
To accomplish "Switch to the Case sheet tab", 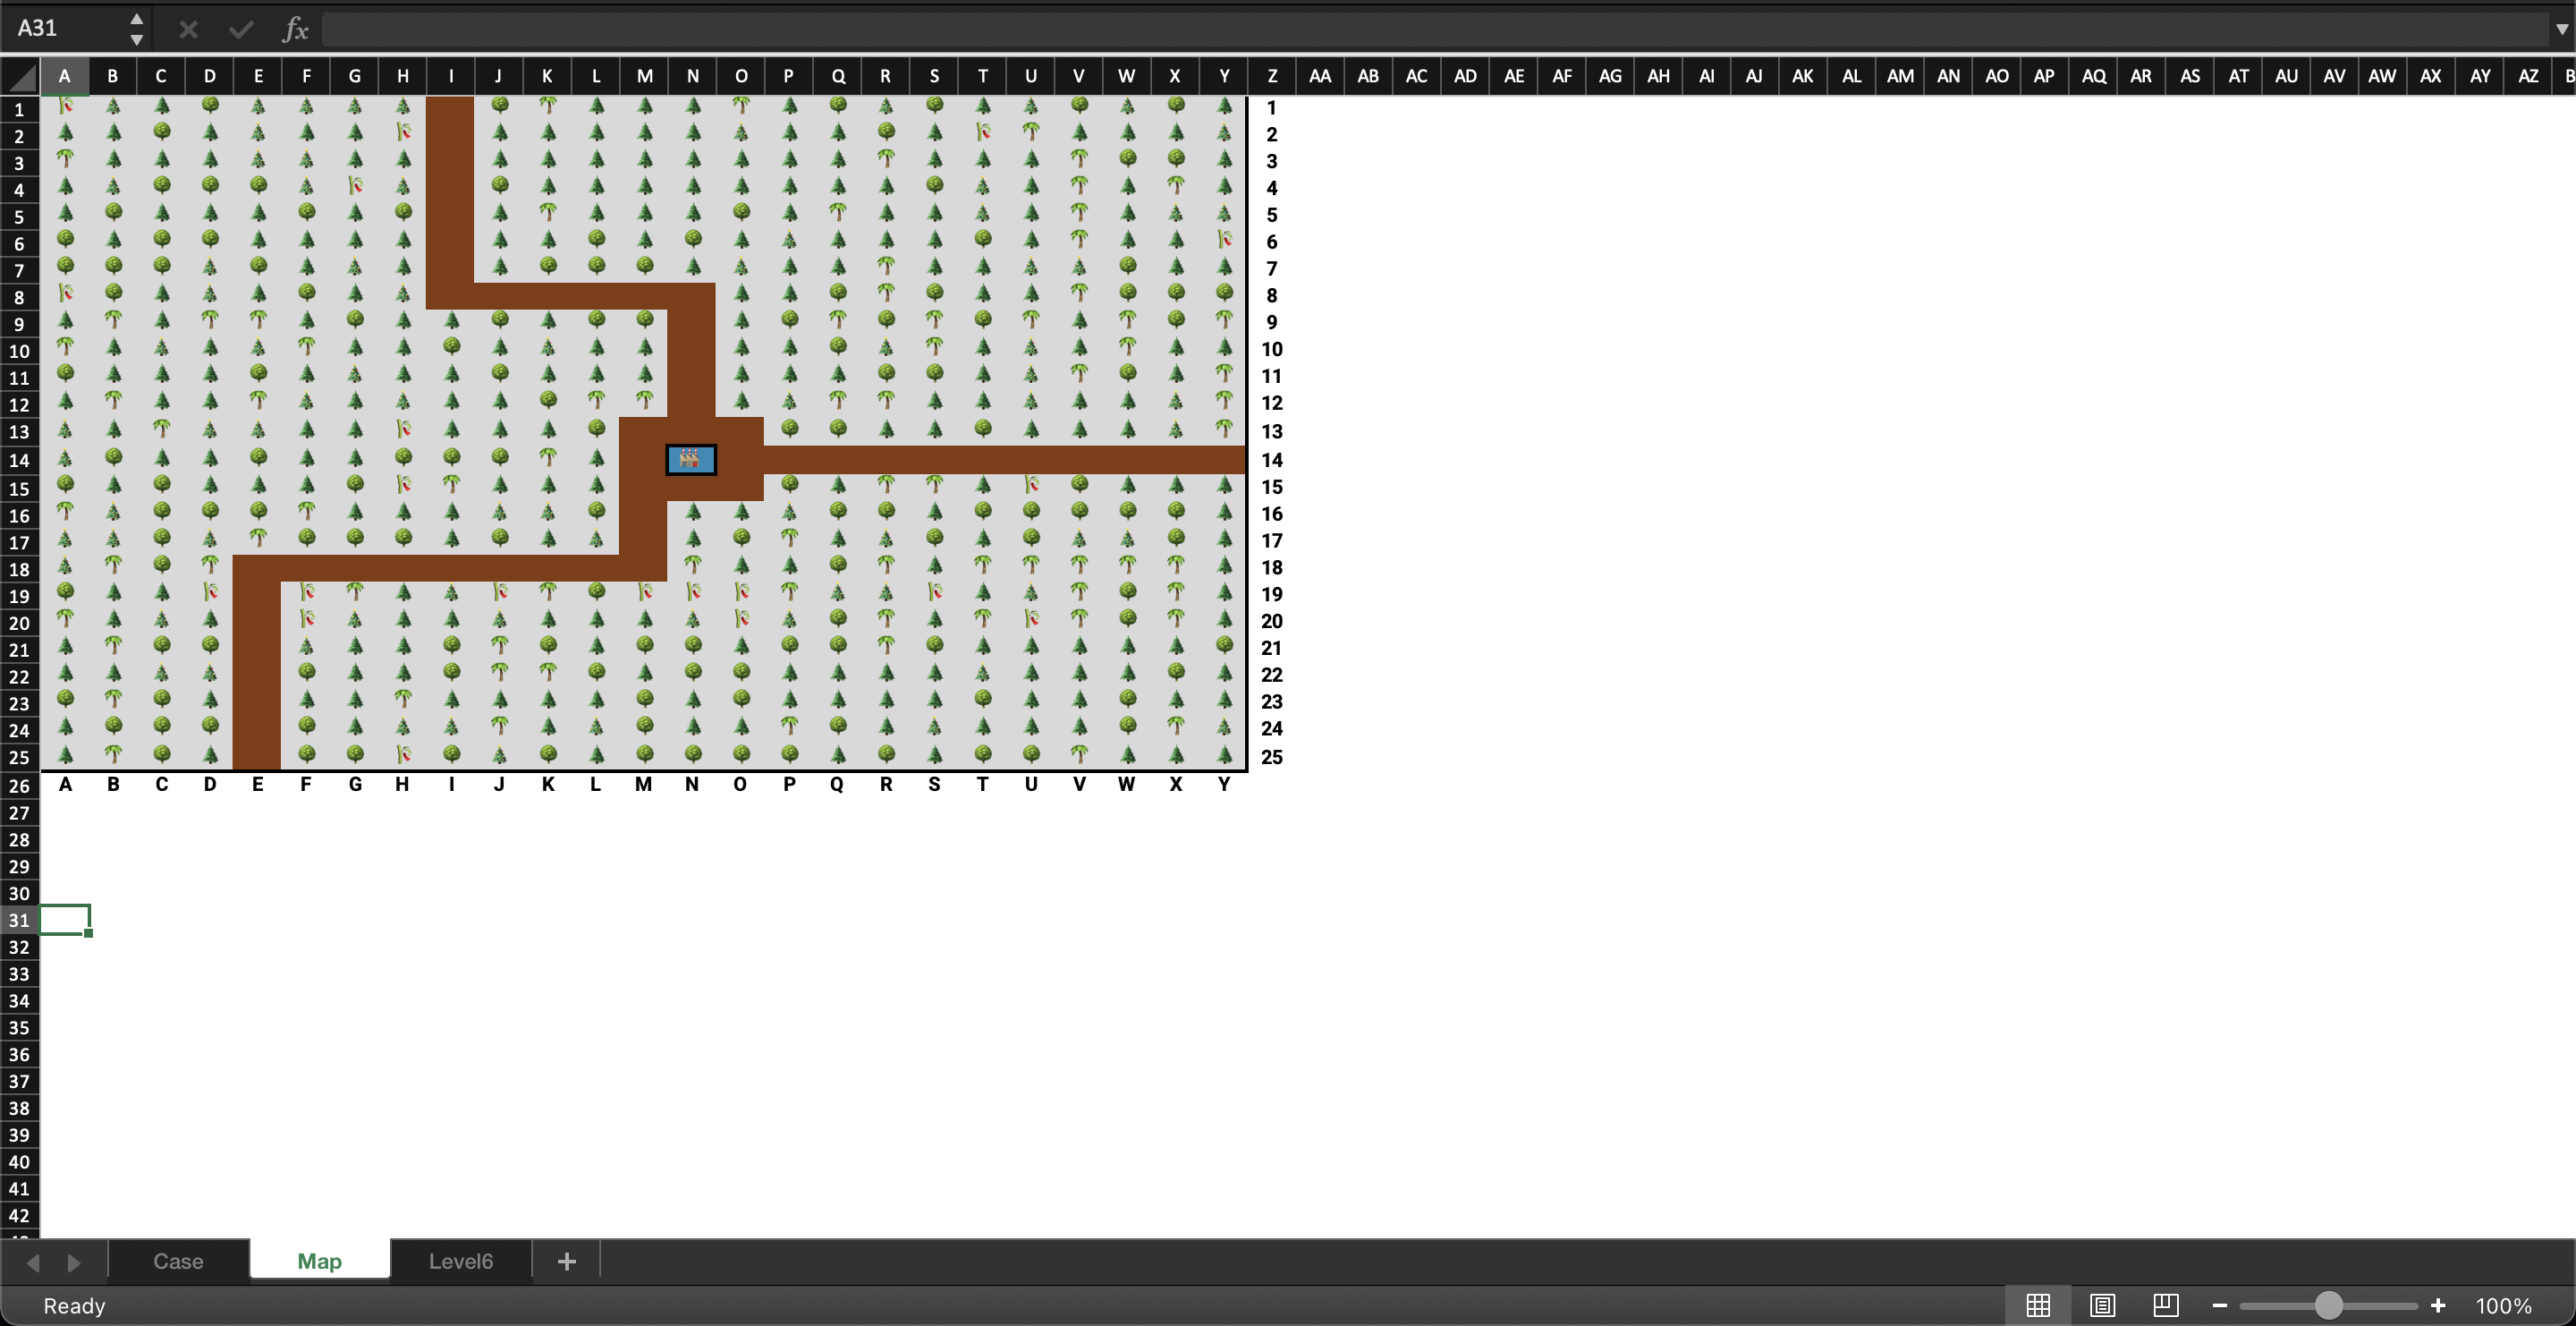I will (x=177, y=1261).
